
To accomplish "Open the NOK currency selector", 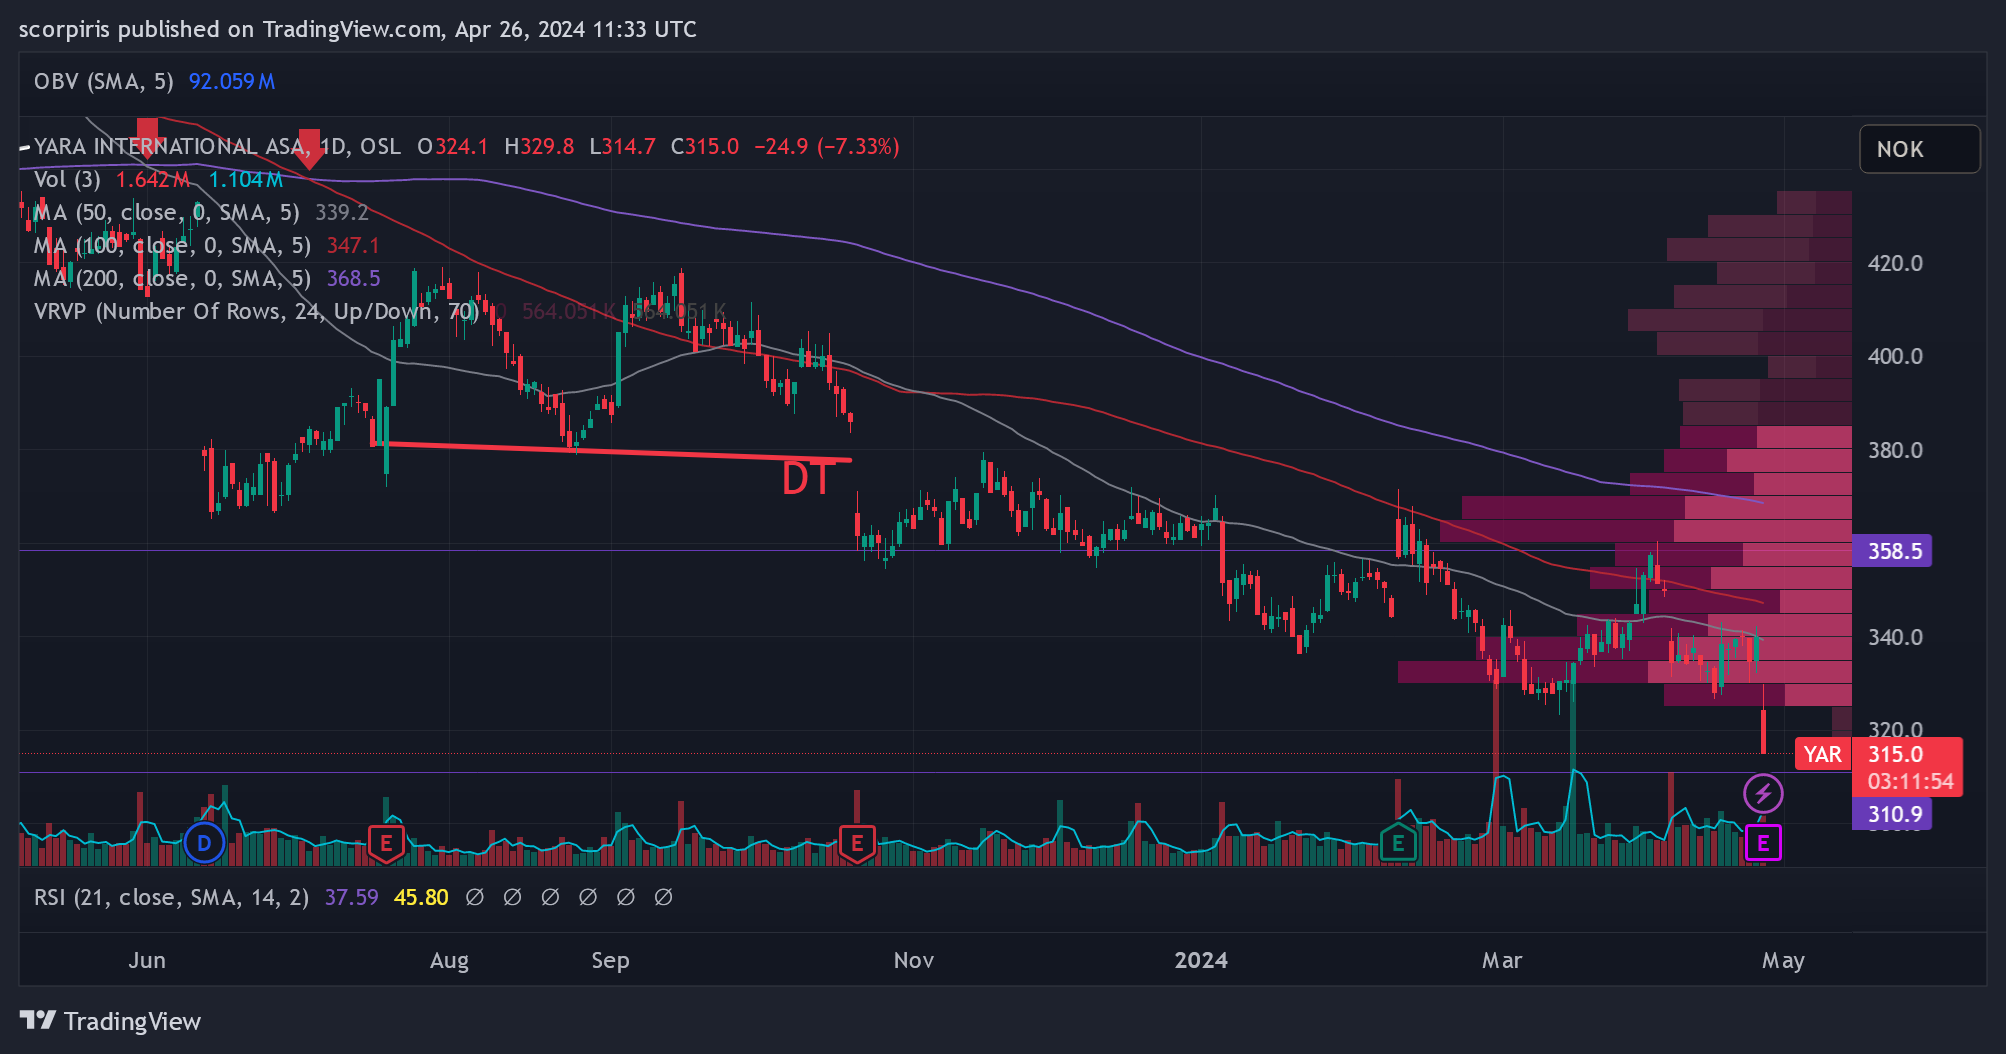I will pyautogui.click(x=1919, y=149).
